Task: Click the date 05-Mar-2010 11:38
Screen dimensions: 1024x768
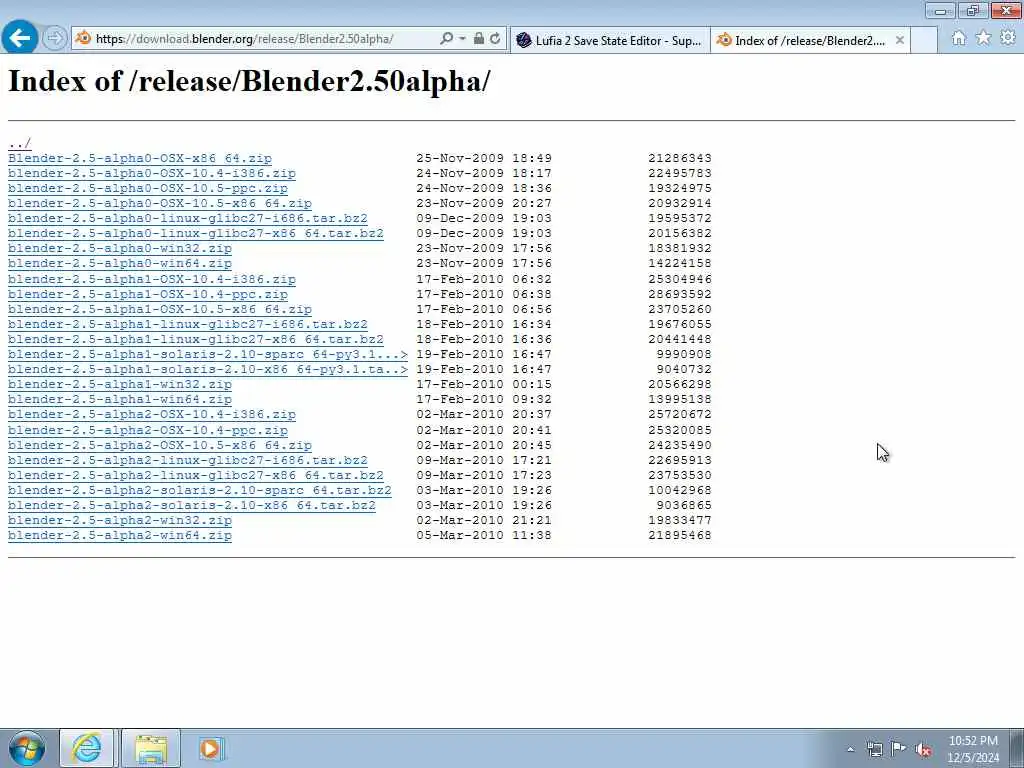Action: (x=484, y=535)
